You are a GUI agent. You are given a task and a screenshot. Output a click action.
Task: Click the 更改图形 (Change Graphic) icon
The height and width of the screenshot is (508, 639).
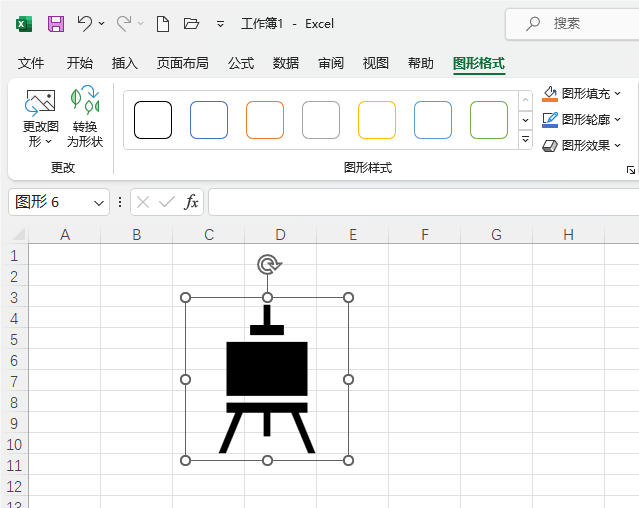coord(40,103)
